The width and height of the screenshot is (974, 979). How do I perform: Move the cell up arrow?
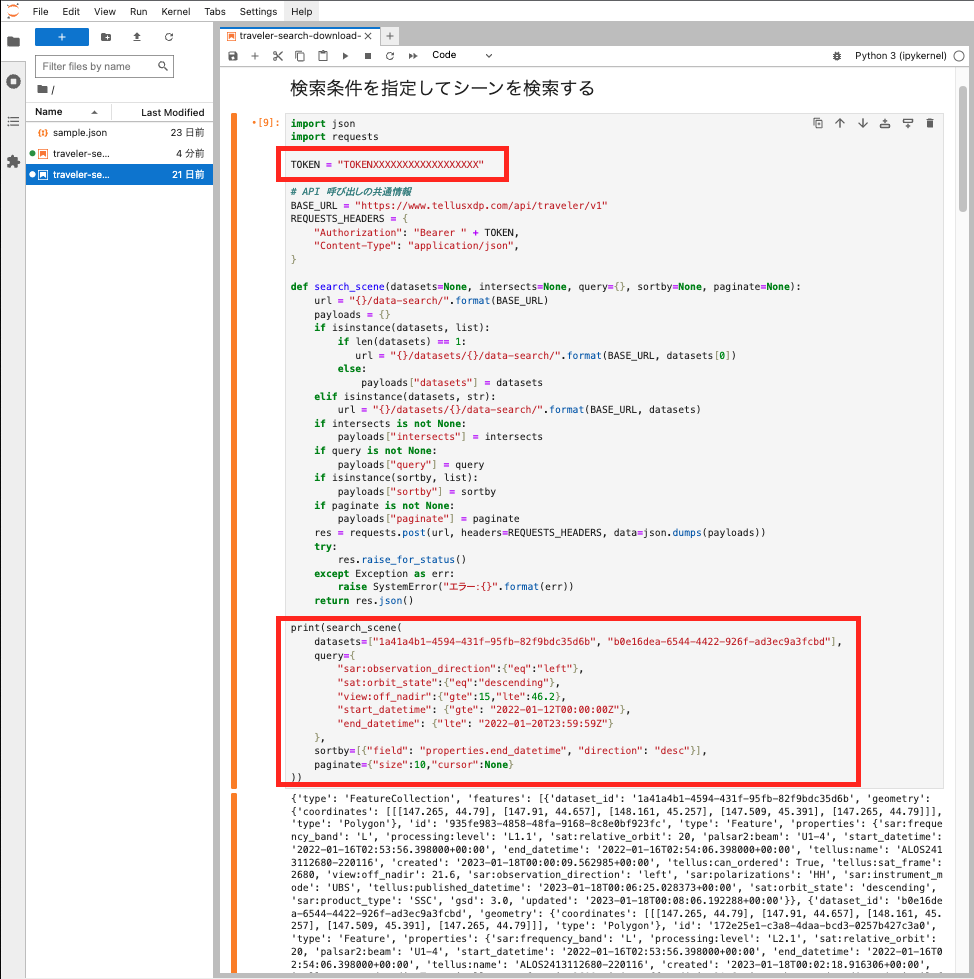pyautogui.click(x=840, y=123)
